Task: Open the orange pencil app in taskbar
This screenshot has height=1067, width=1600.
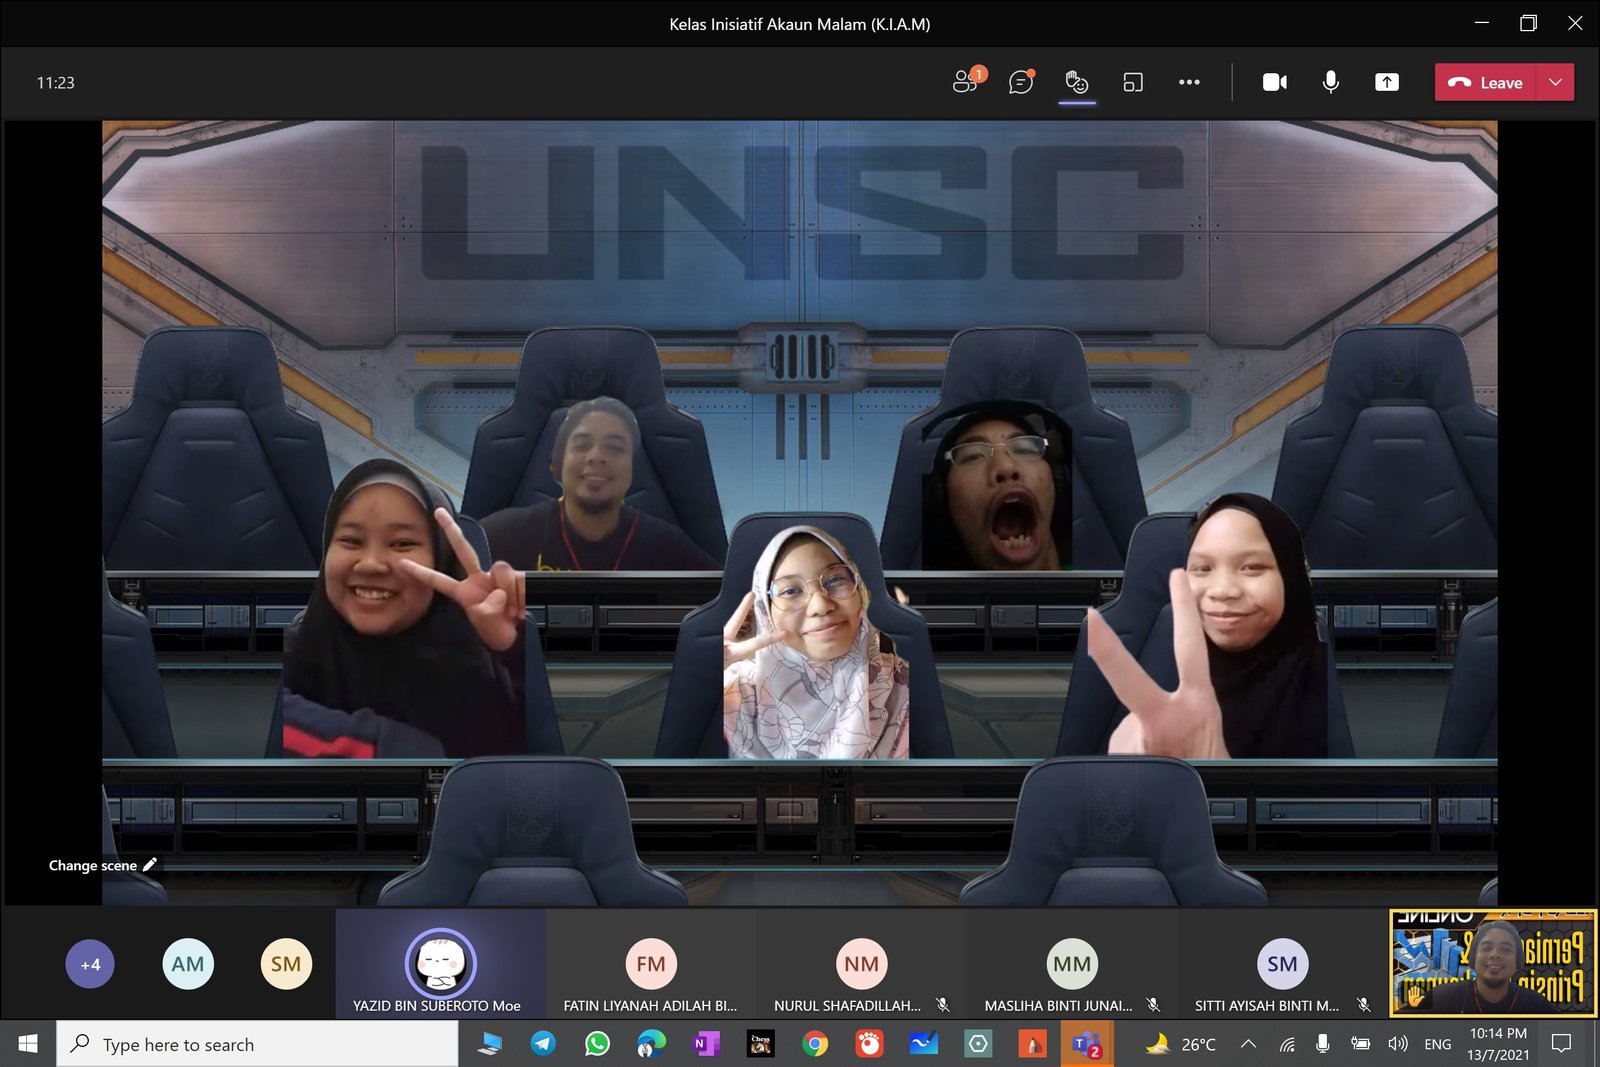Action: click(1032, 1044)
